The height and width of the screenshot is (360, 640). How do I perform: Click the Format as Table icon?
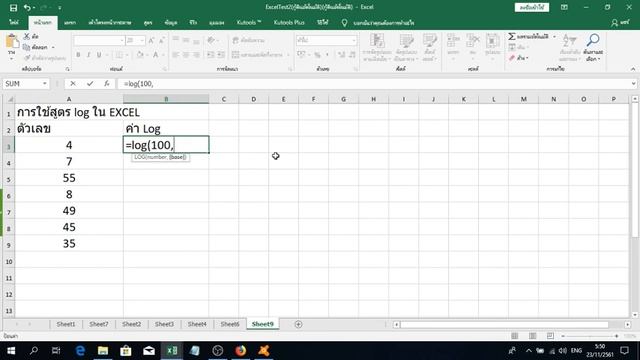pos(407,41)
